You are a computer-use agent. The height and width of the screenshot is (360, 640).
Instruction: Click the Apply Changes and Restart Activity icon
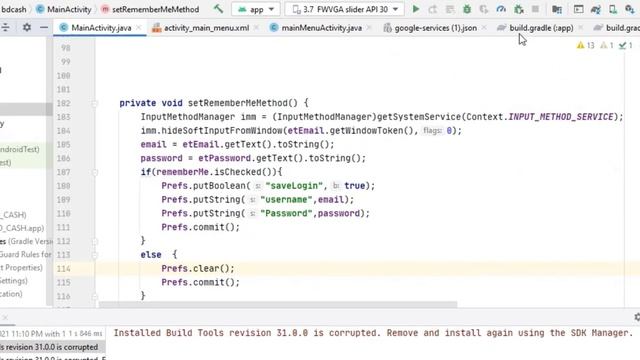[x=433, y=9]
